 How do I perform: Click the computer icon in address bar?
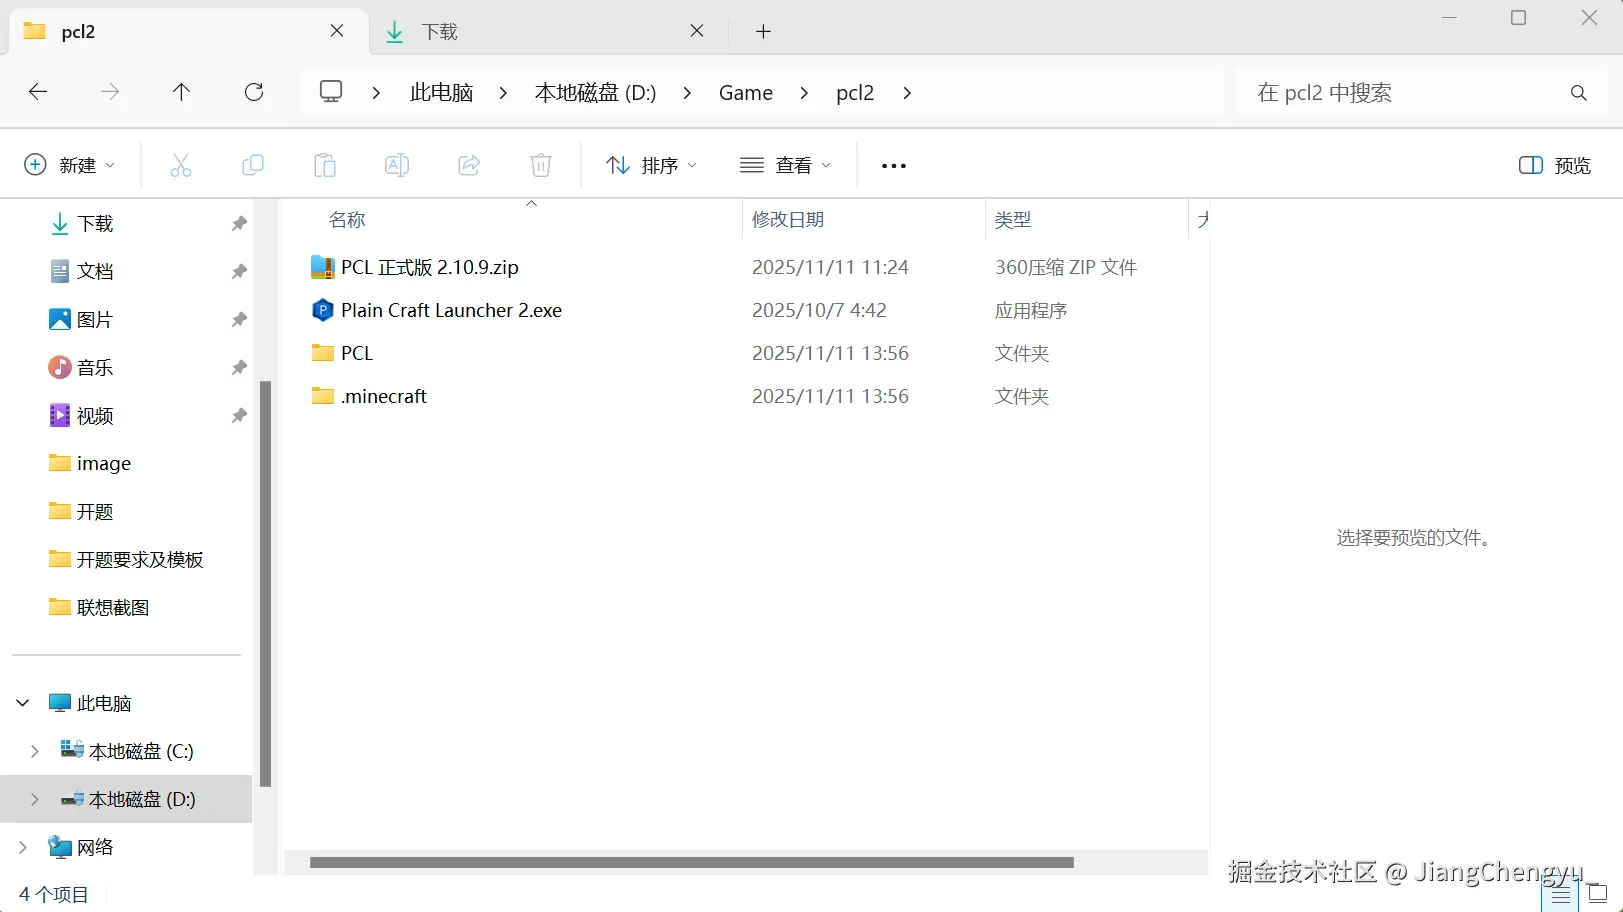[331, 92]
